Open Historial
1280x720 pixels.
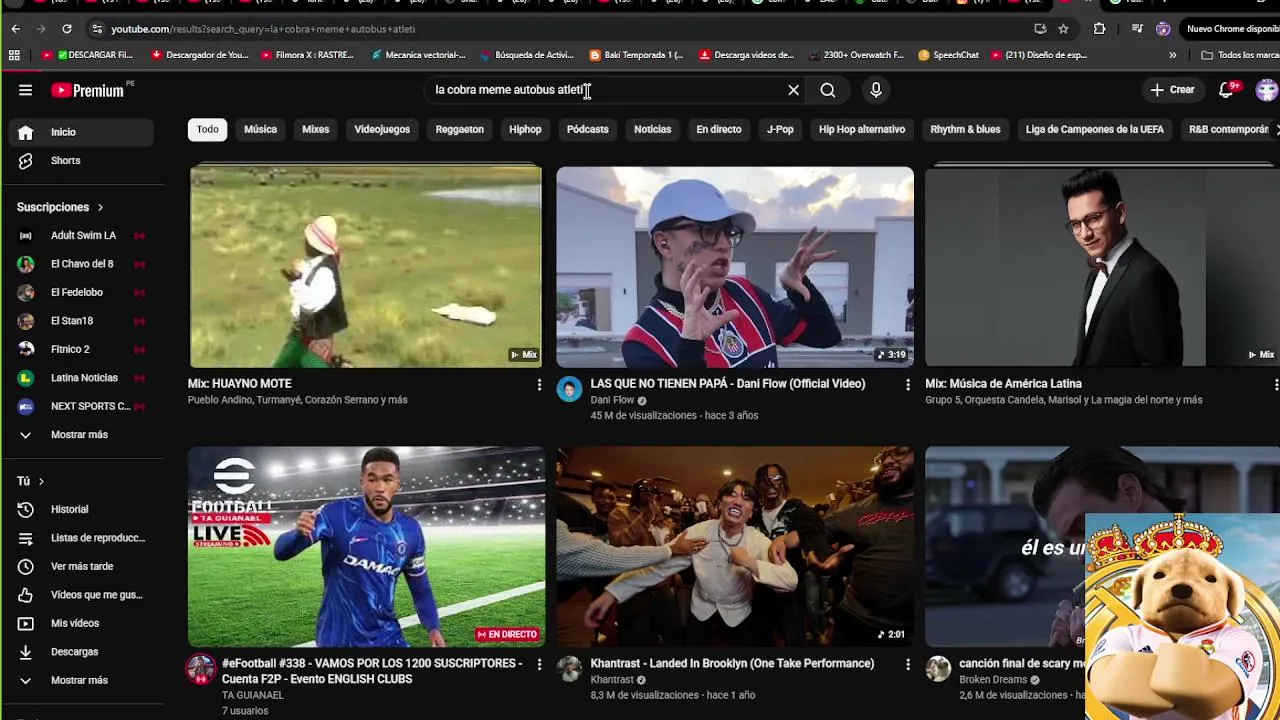pyautogui.click(x=82, y=510)
